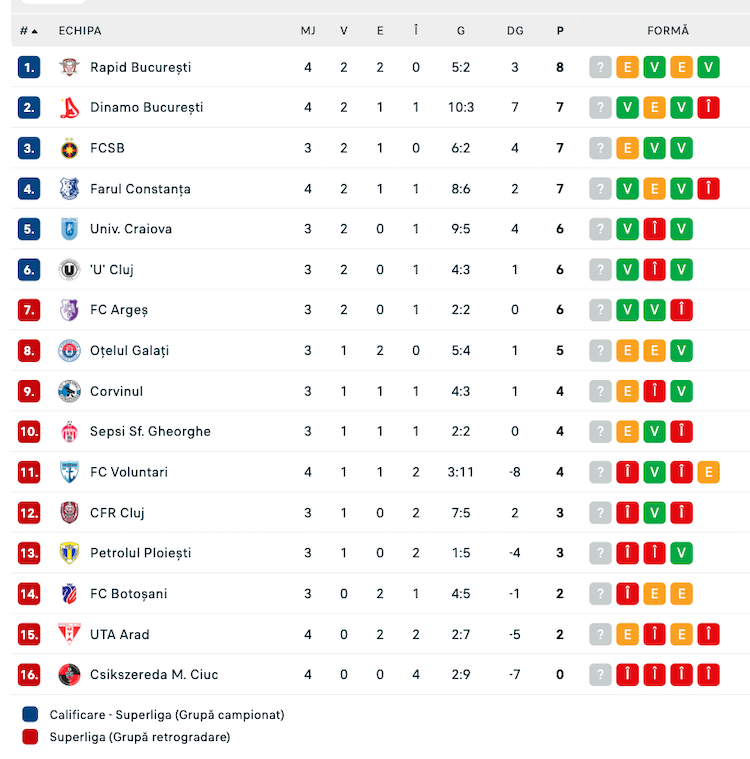This screenshot has width=750, height=759.
Task: Open the Univ. Craiova team link
Action: pyautogui.click(x=131, y=229)
